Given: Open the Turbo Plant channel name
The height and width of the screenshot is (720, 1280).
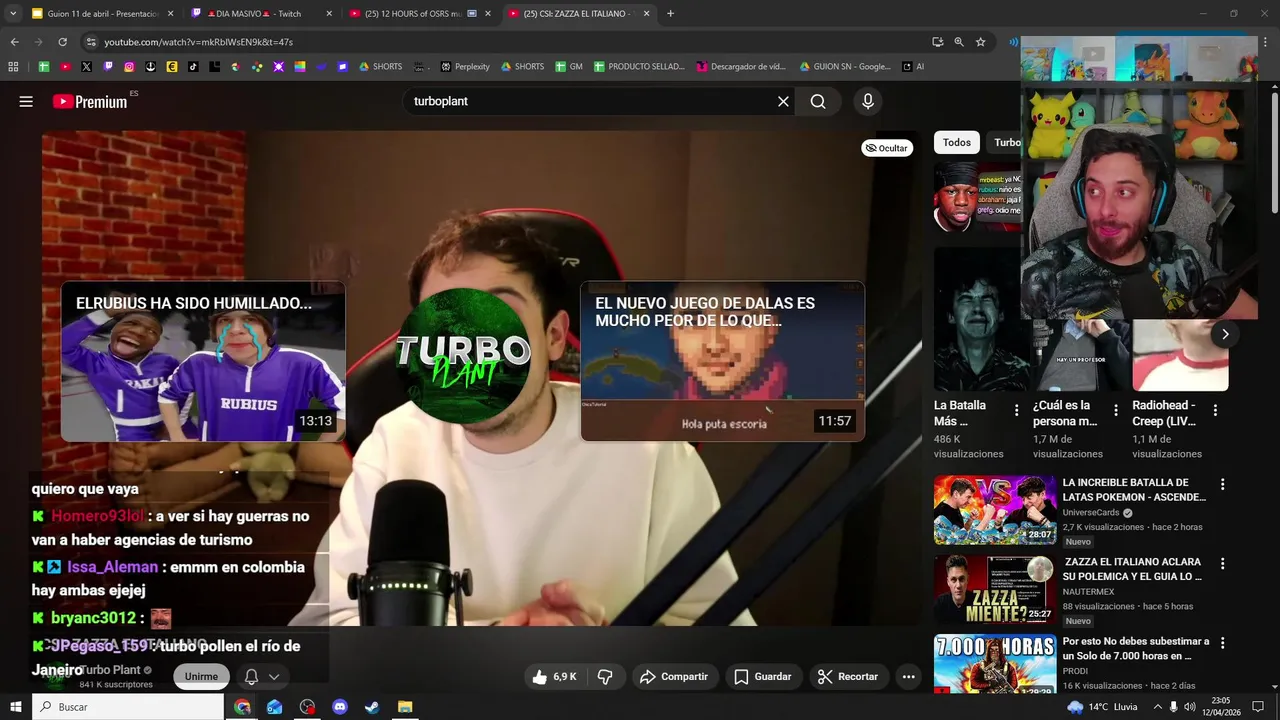Looking at the screenshot, I should point(110,670).
